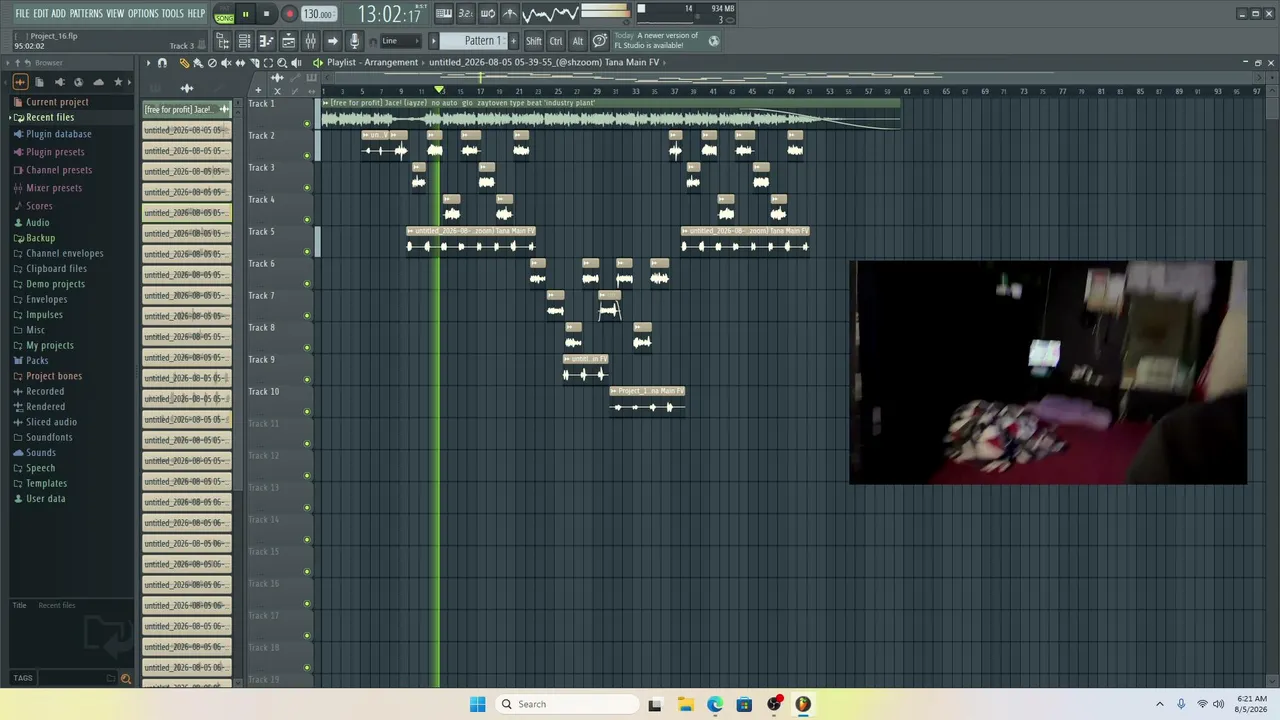Expand the Rendered folder
This screenshot has height=720, width=1280.
pyautogui.click(x=45, y=406)
